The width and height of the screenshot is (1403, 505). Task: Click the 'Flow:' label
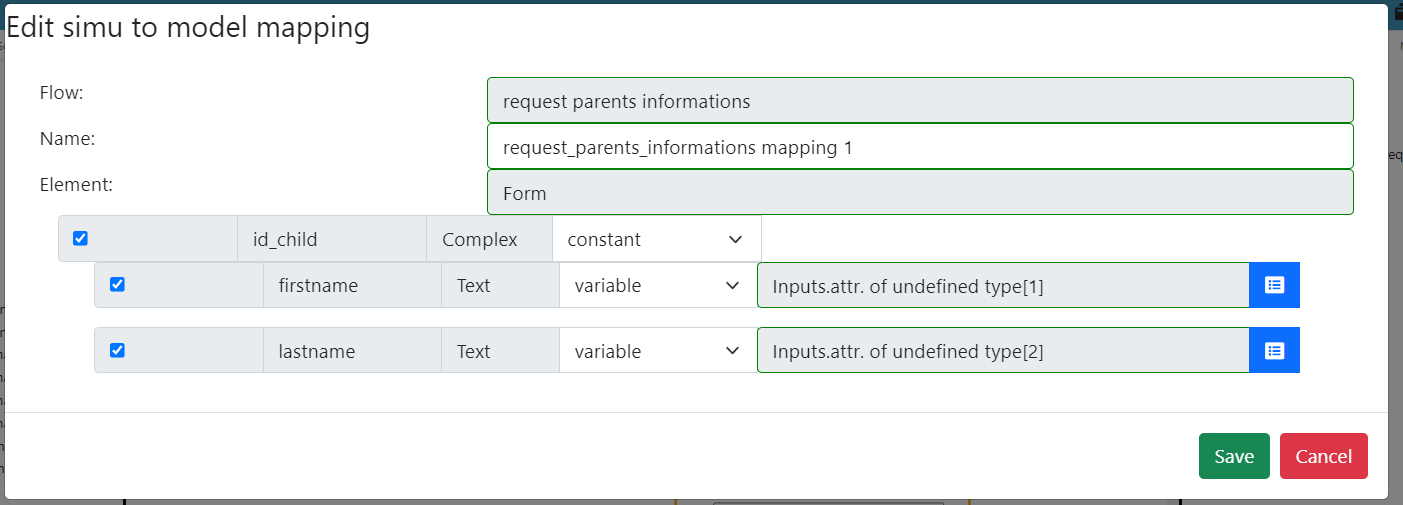tap(61, 93)
